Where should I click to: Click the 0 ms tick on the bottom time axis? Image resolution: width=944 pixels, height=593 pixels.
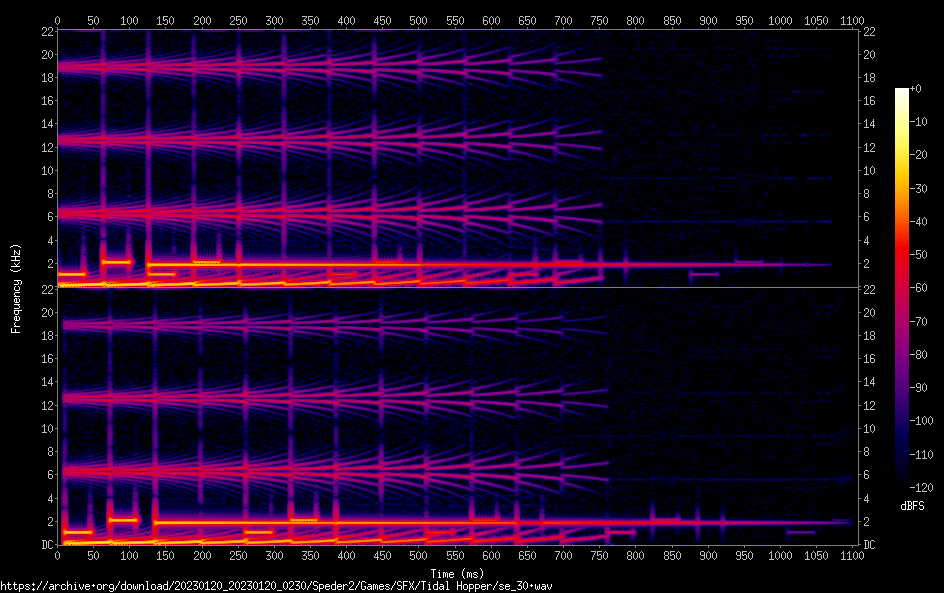tap(58, 556)
